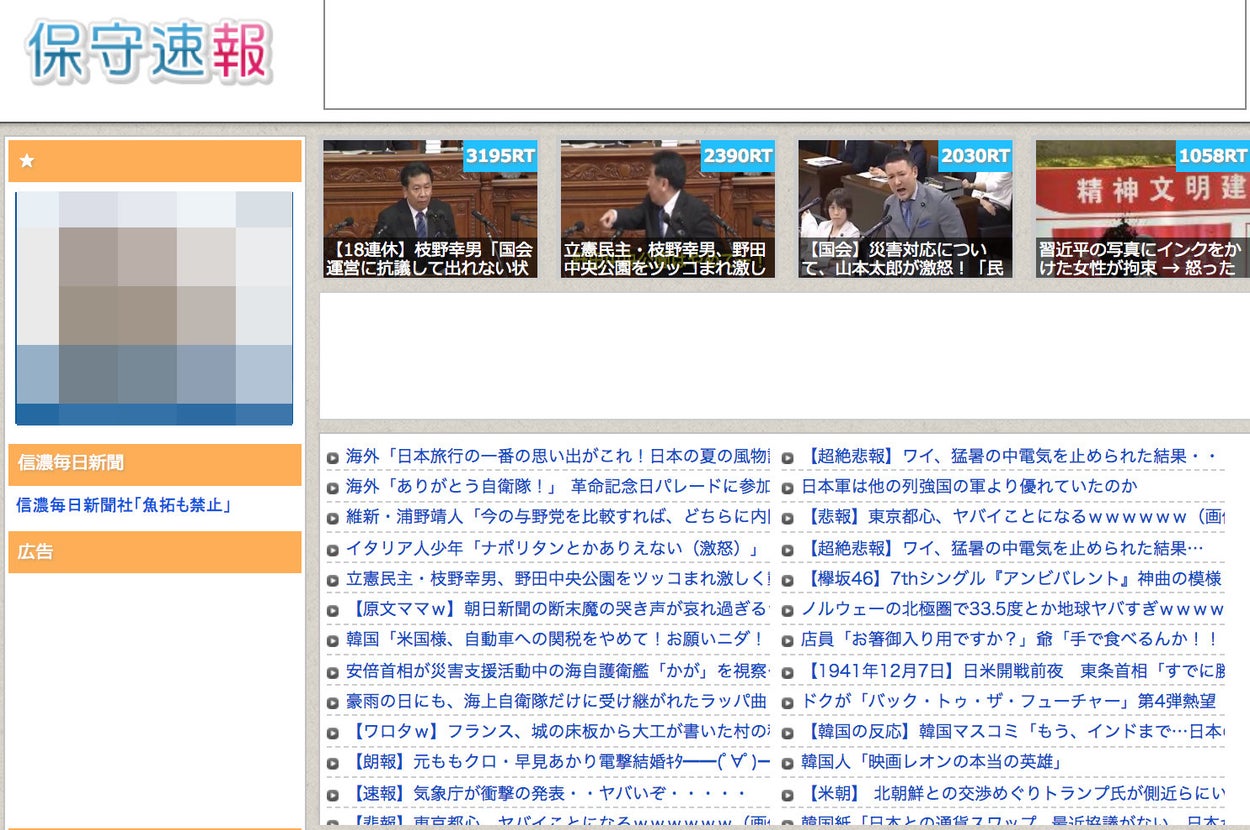Open the ノルウェーの北極圏で33.5度 headline
The height and width of the screenshot is (830, 1250).
1012,609
